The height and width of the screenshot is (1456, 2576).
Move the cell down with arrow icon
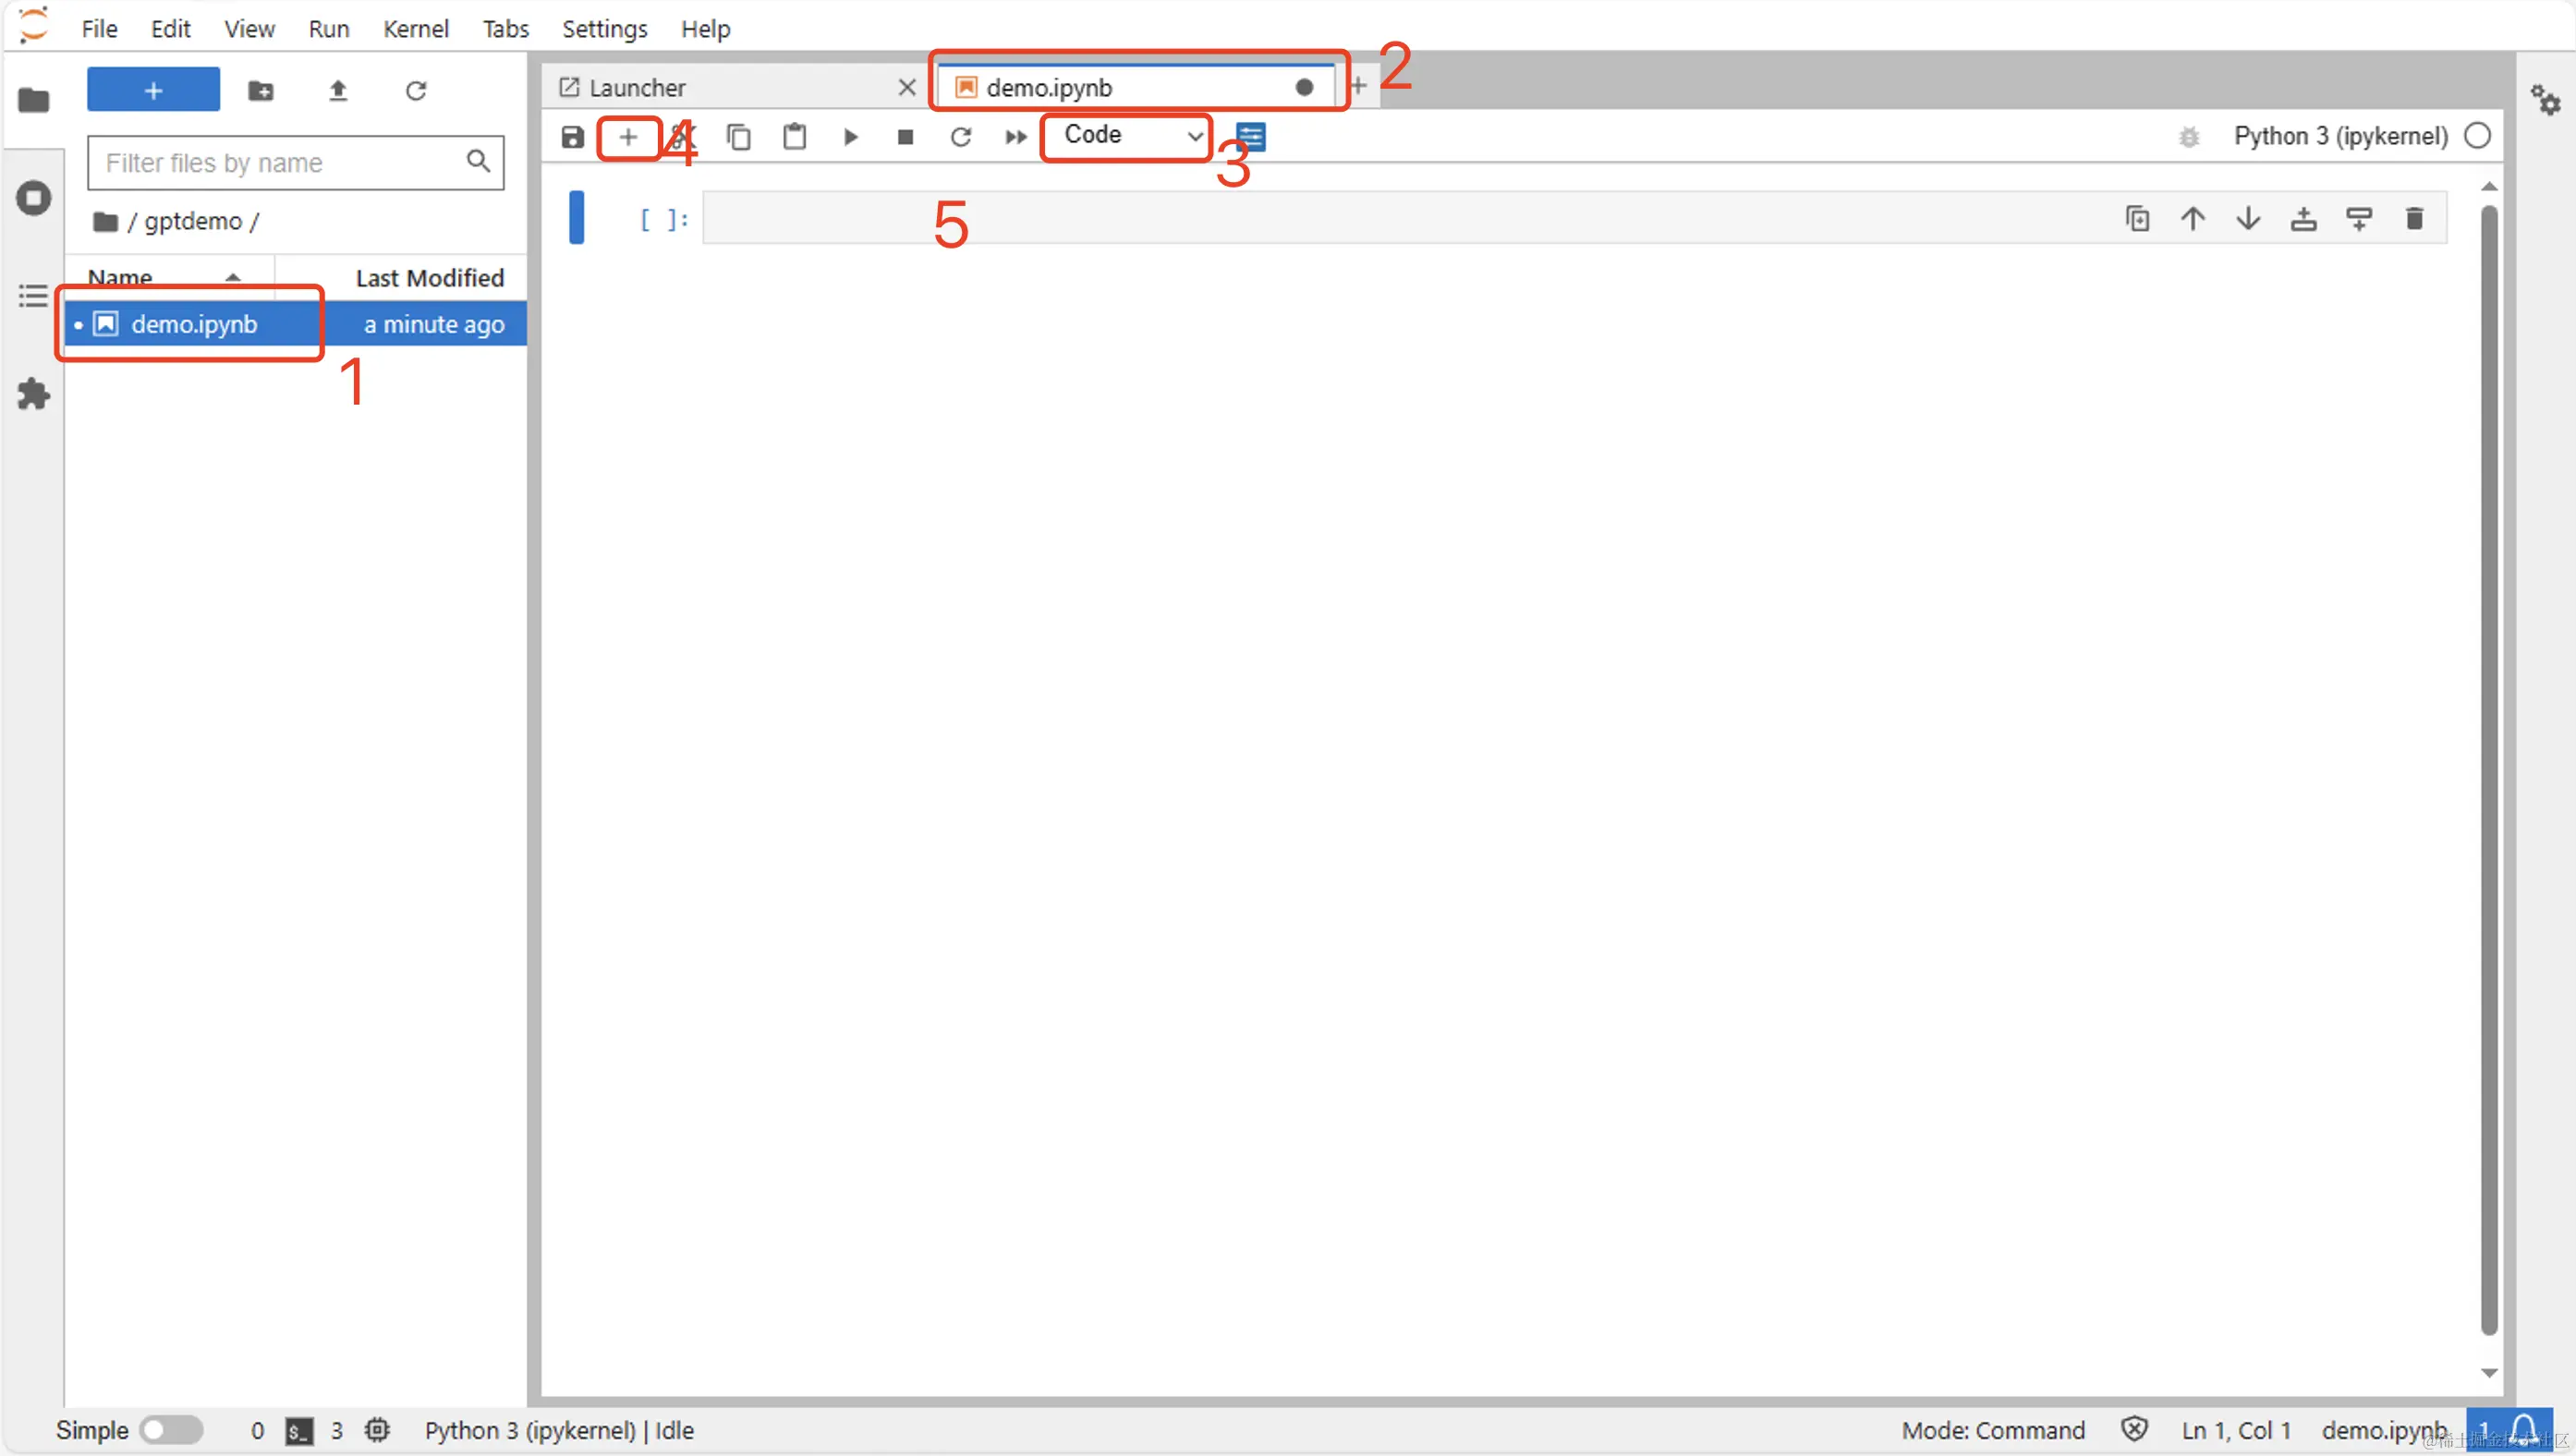pyautogui.click(x=2248, y=219)
